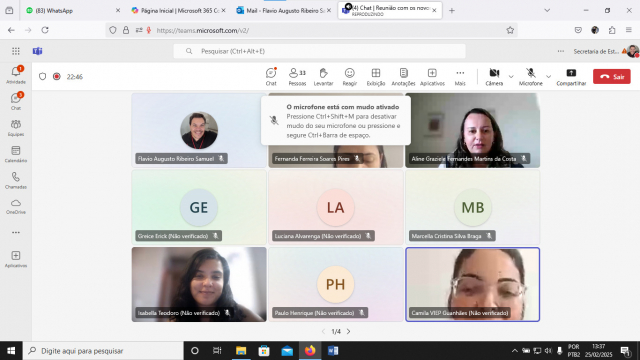Image resolution: width=640 pixels, height=360 pixels.
Task: Toggle the Câmera on
Action: pyautogui.click(x=494, y=77)
